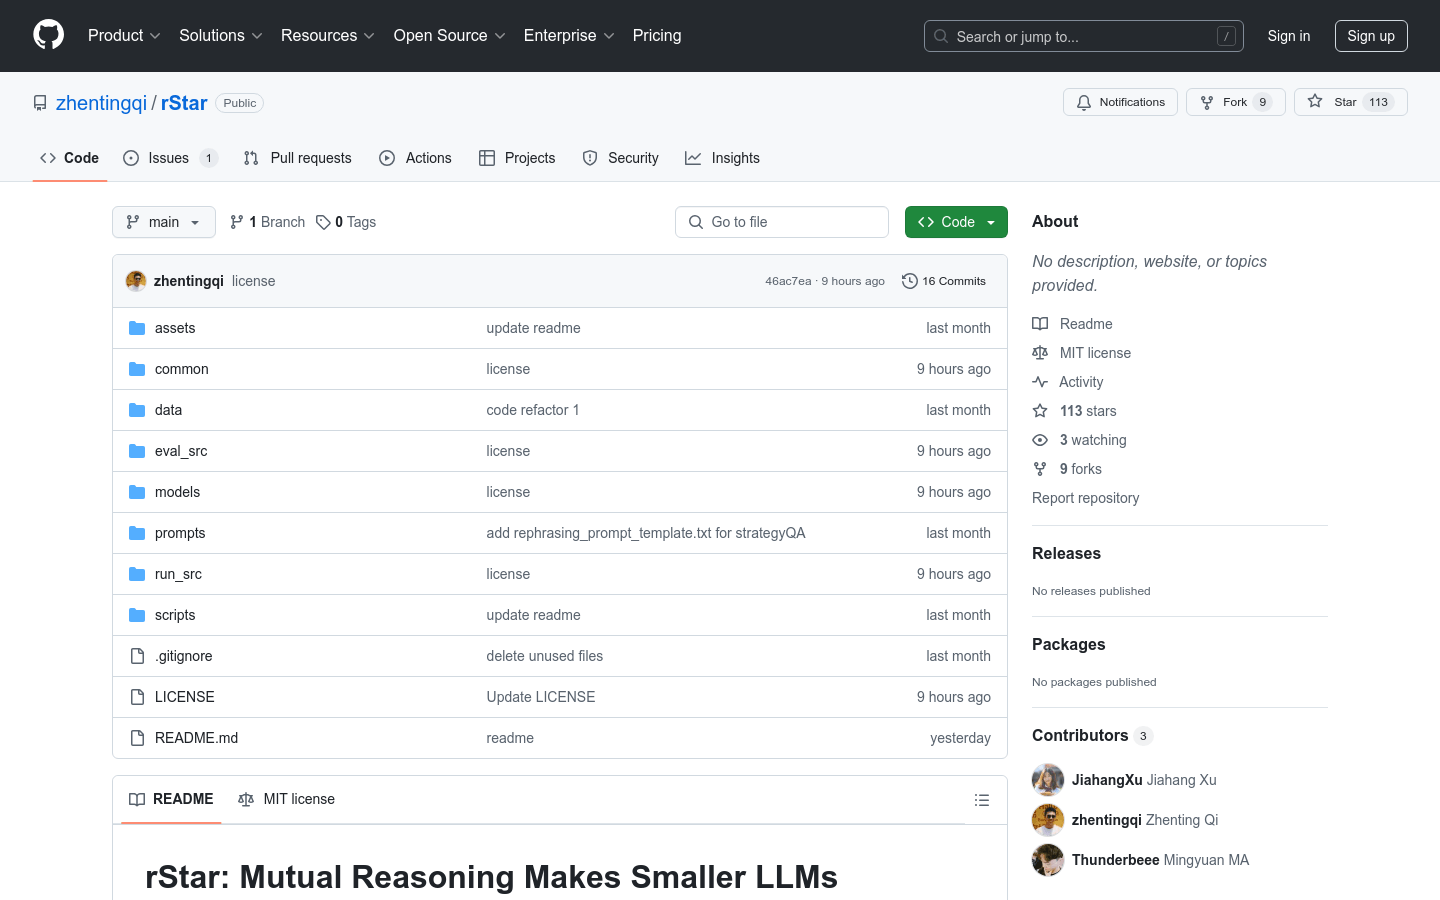Click the repository icon beside zhentingqi
The image size is (1440, 900).
[40, 103]
